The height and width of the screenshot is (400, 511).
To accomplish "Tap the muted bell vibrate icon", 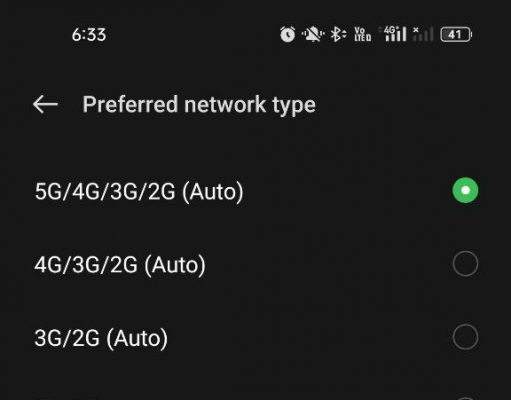I will point(313,34).
